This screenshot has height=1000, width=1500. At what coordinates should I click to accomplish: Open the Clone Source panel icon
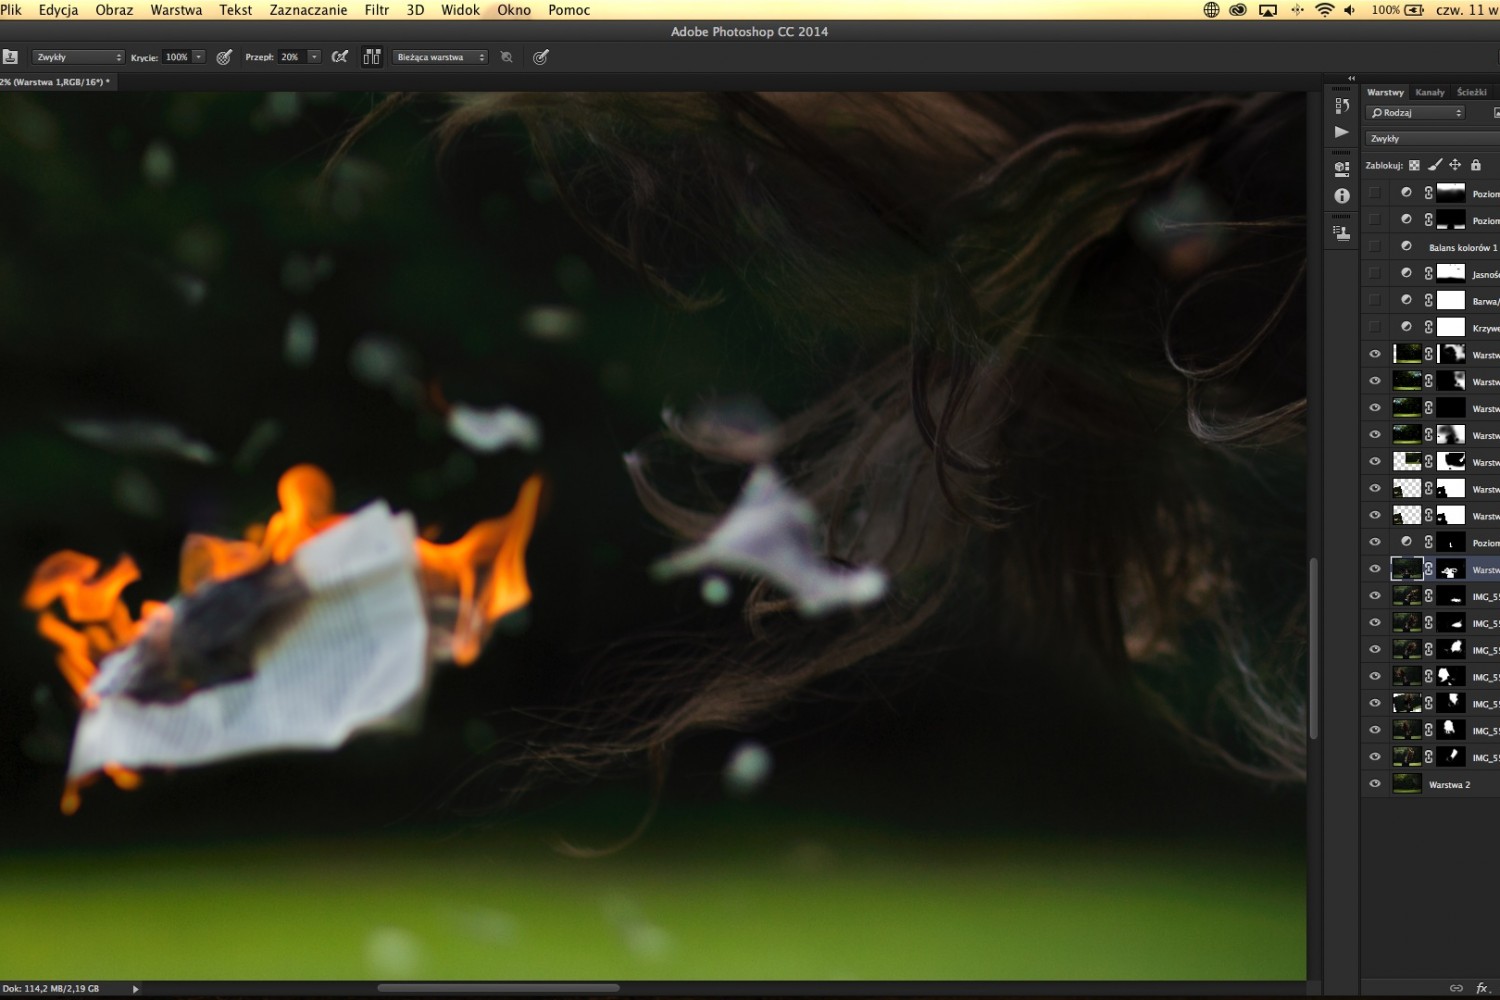pos(1342,232)
